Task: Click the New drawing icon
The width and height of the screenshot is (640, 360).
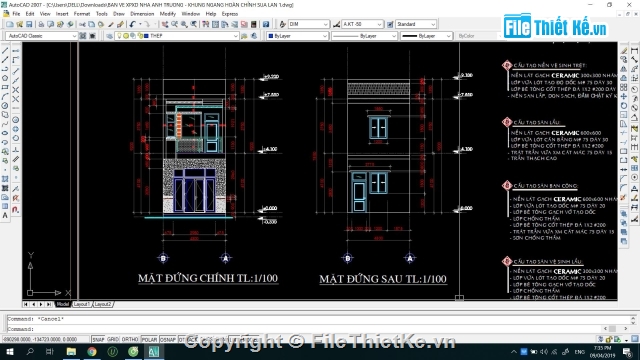Action: (10, 24)
